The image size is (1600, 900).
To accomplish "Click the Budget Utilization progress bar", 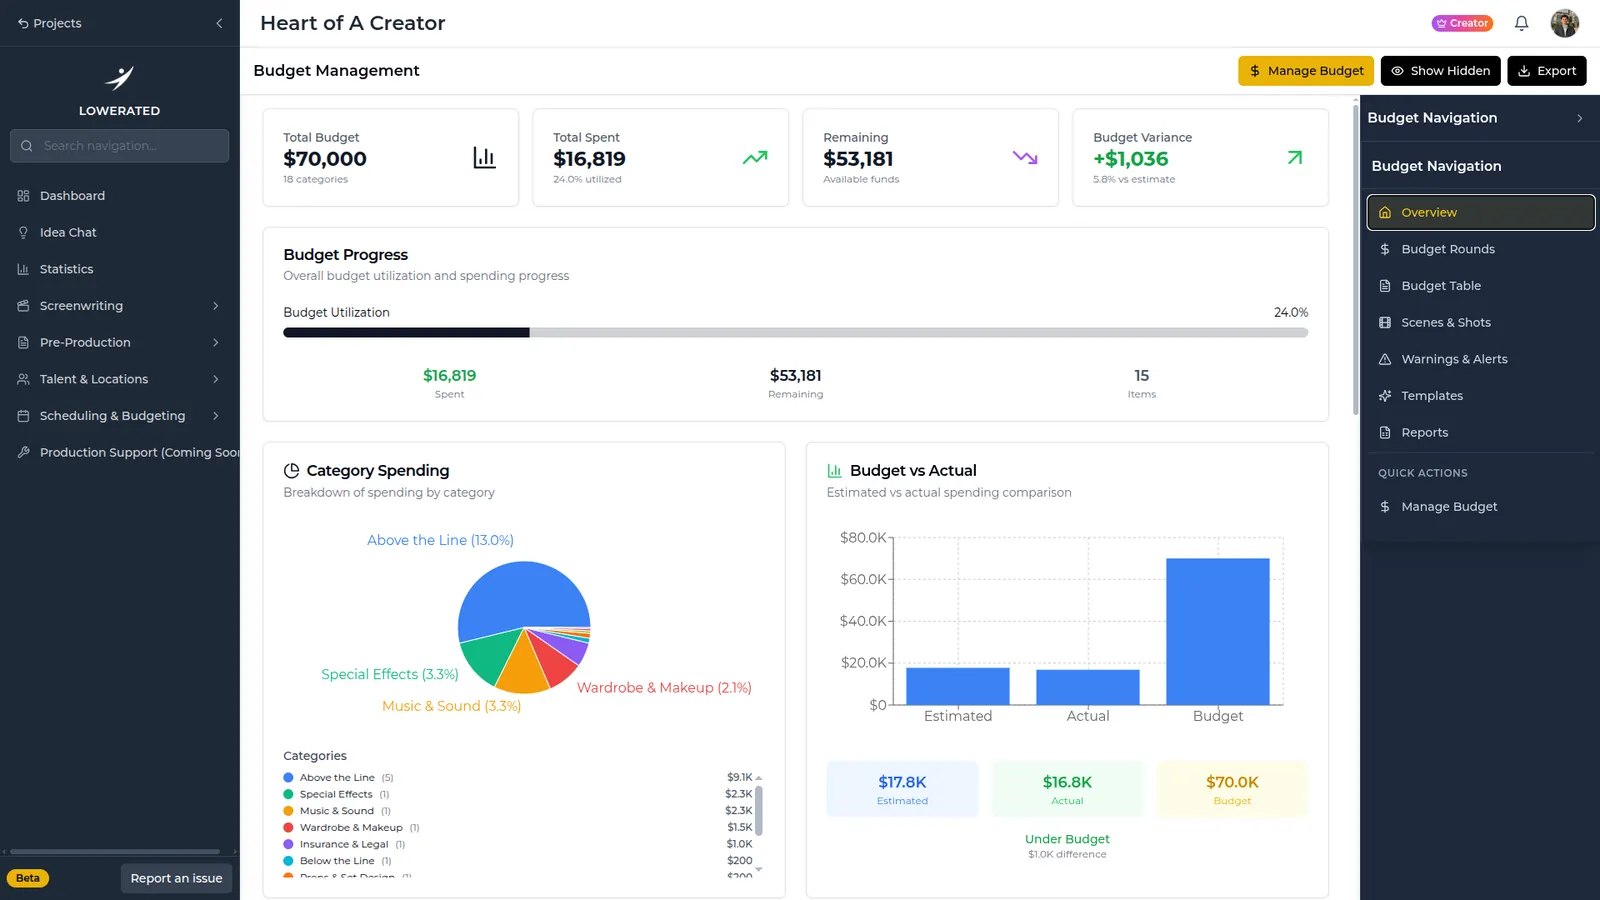I will (796, 333).
